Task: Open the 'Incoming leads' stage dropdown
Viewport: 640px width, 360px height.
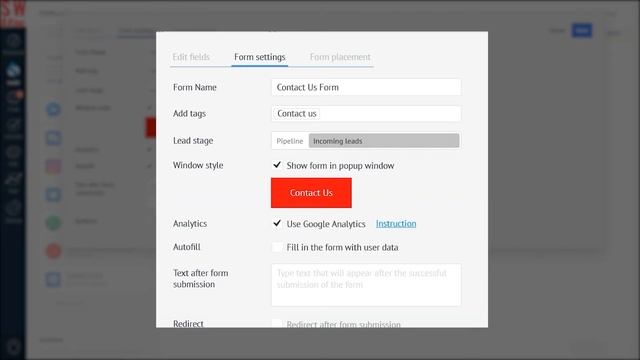Action: coord(384,141)
